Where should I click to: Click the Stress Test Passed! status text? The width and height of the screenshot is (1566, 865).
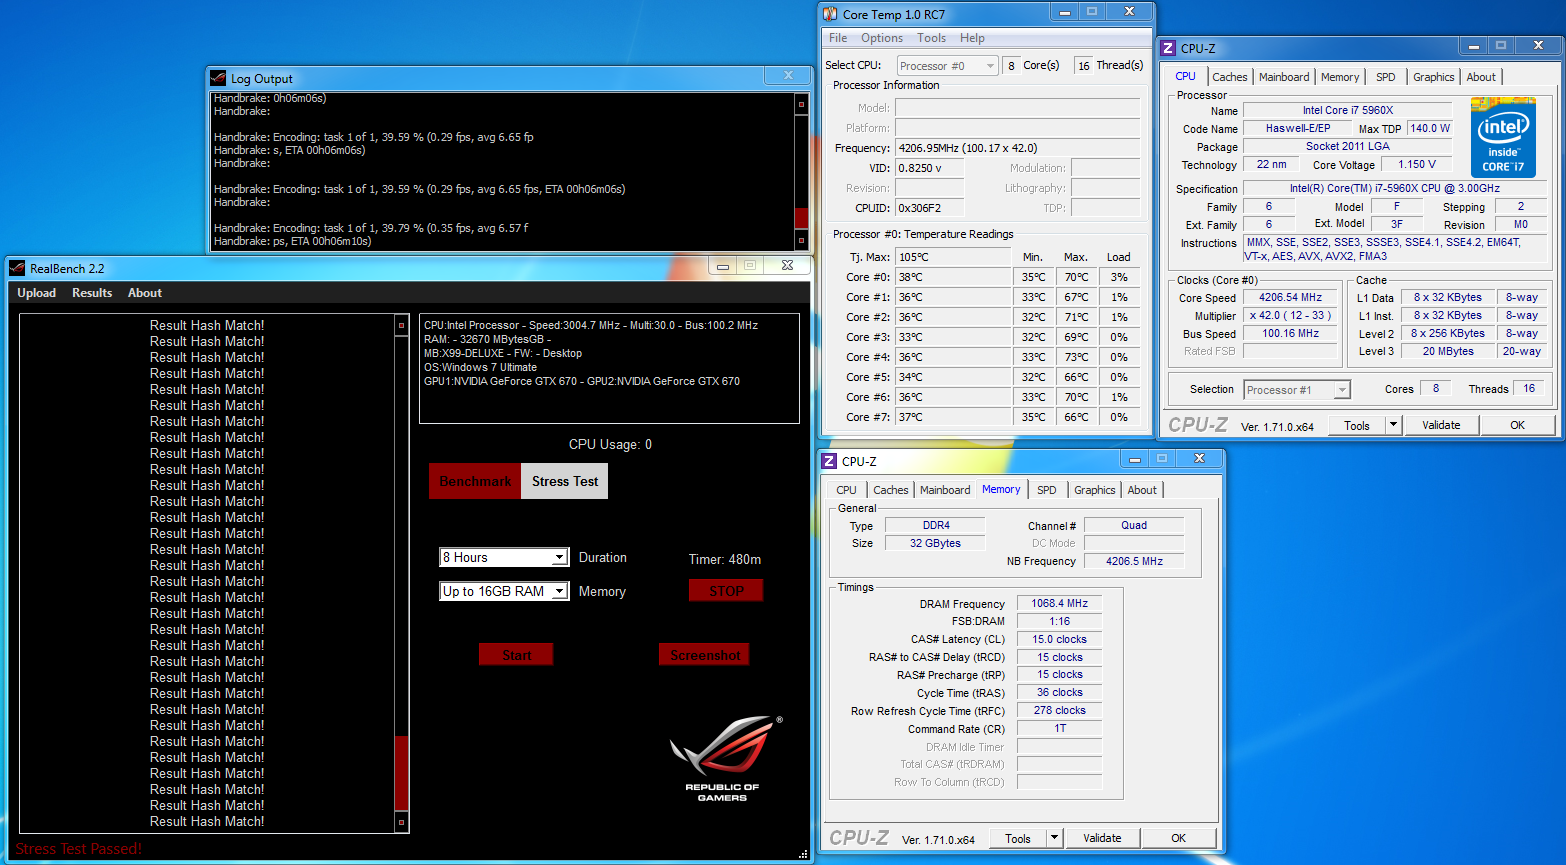click(x=79, y=849)
